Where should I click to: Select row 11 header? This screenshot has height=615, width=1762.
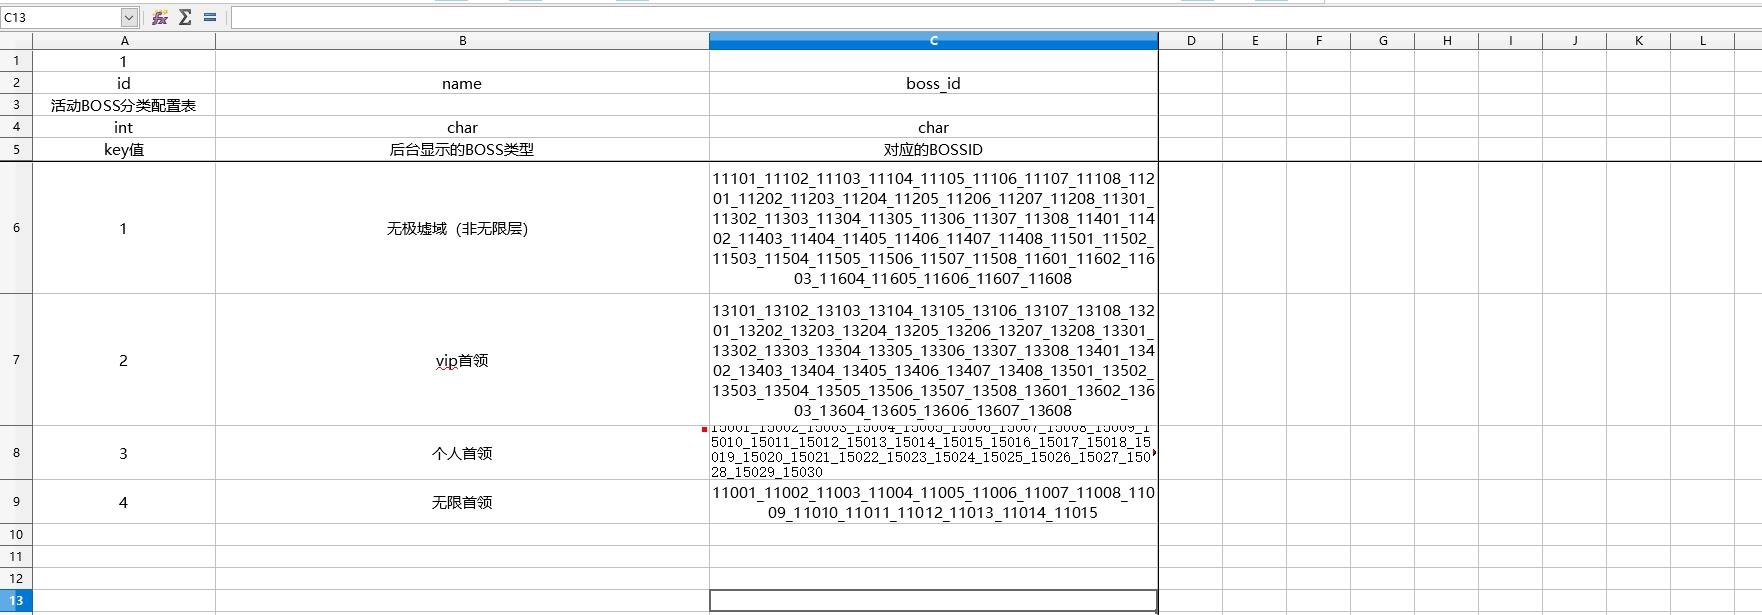pos(16,557)
